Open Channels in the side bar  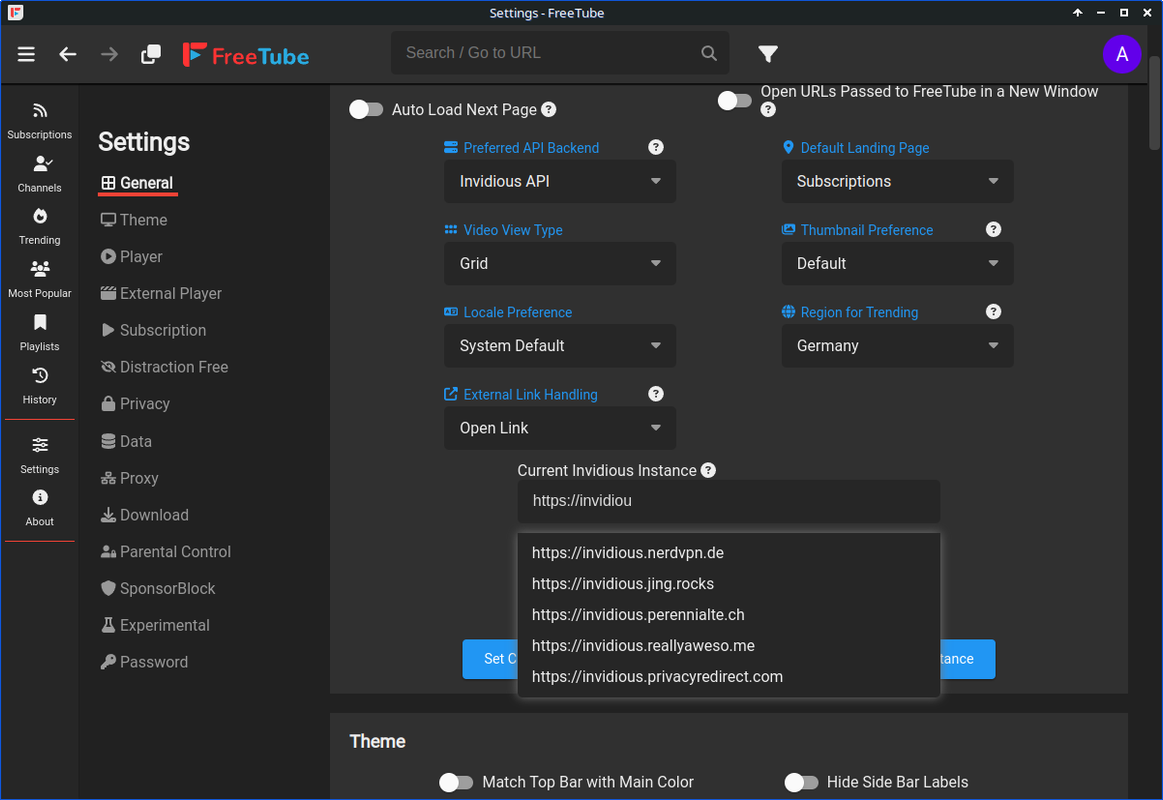(x=39, y=174)
